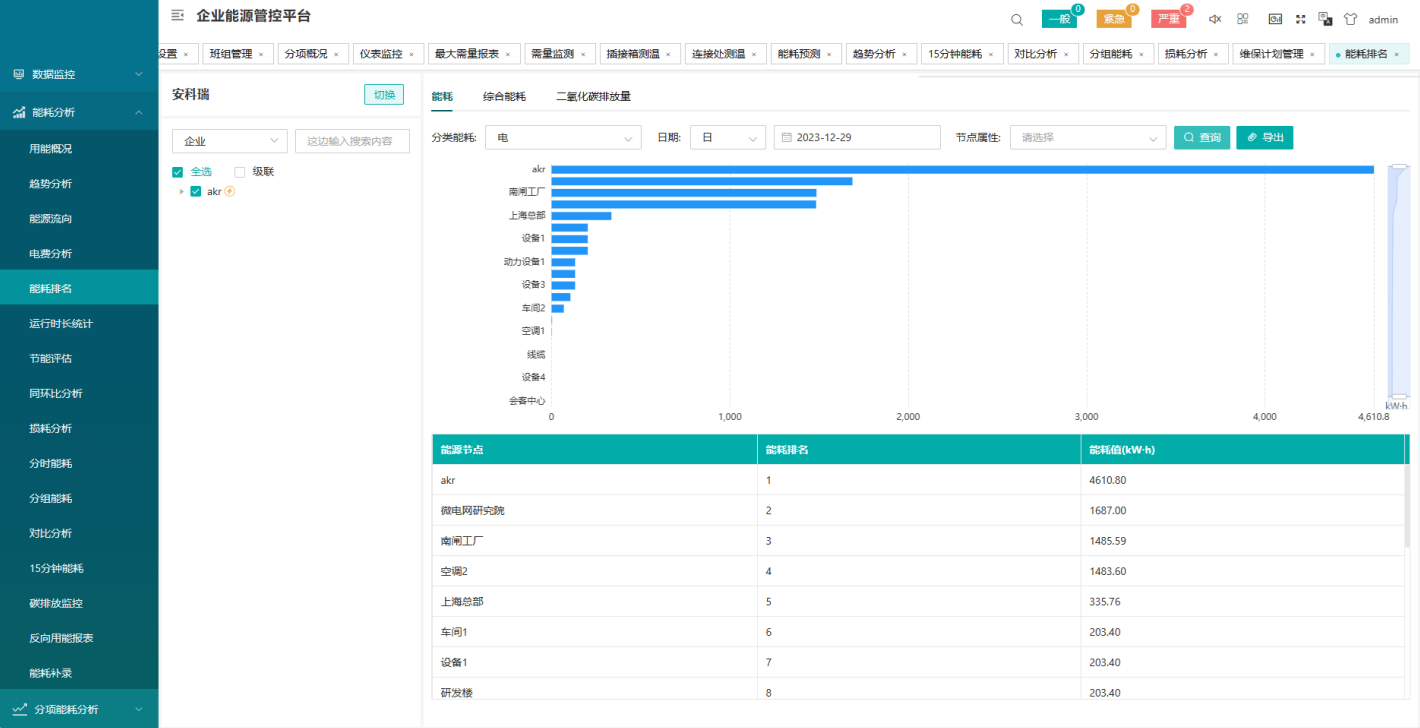Expand the akr tree node arrow

click(x=181, y=191)
